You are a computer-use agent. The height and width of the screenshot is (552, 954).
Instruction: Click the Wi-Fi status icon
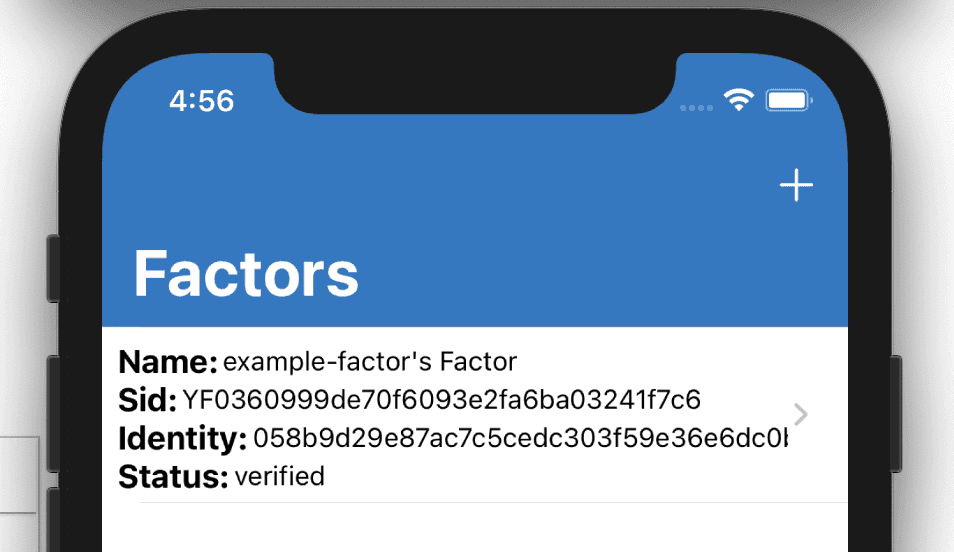click(x=740, y=100)
